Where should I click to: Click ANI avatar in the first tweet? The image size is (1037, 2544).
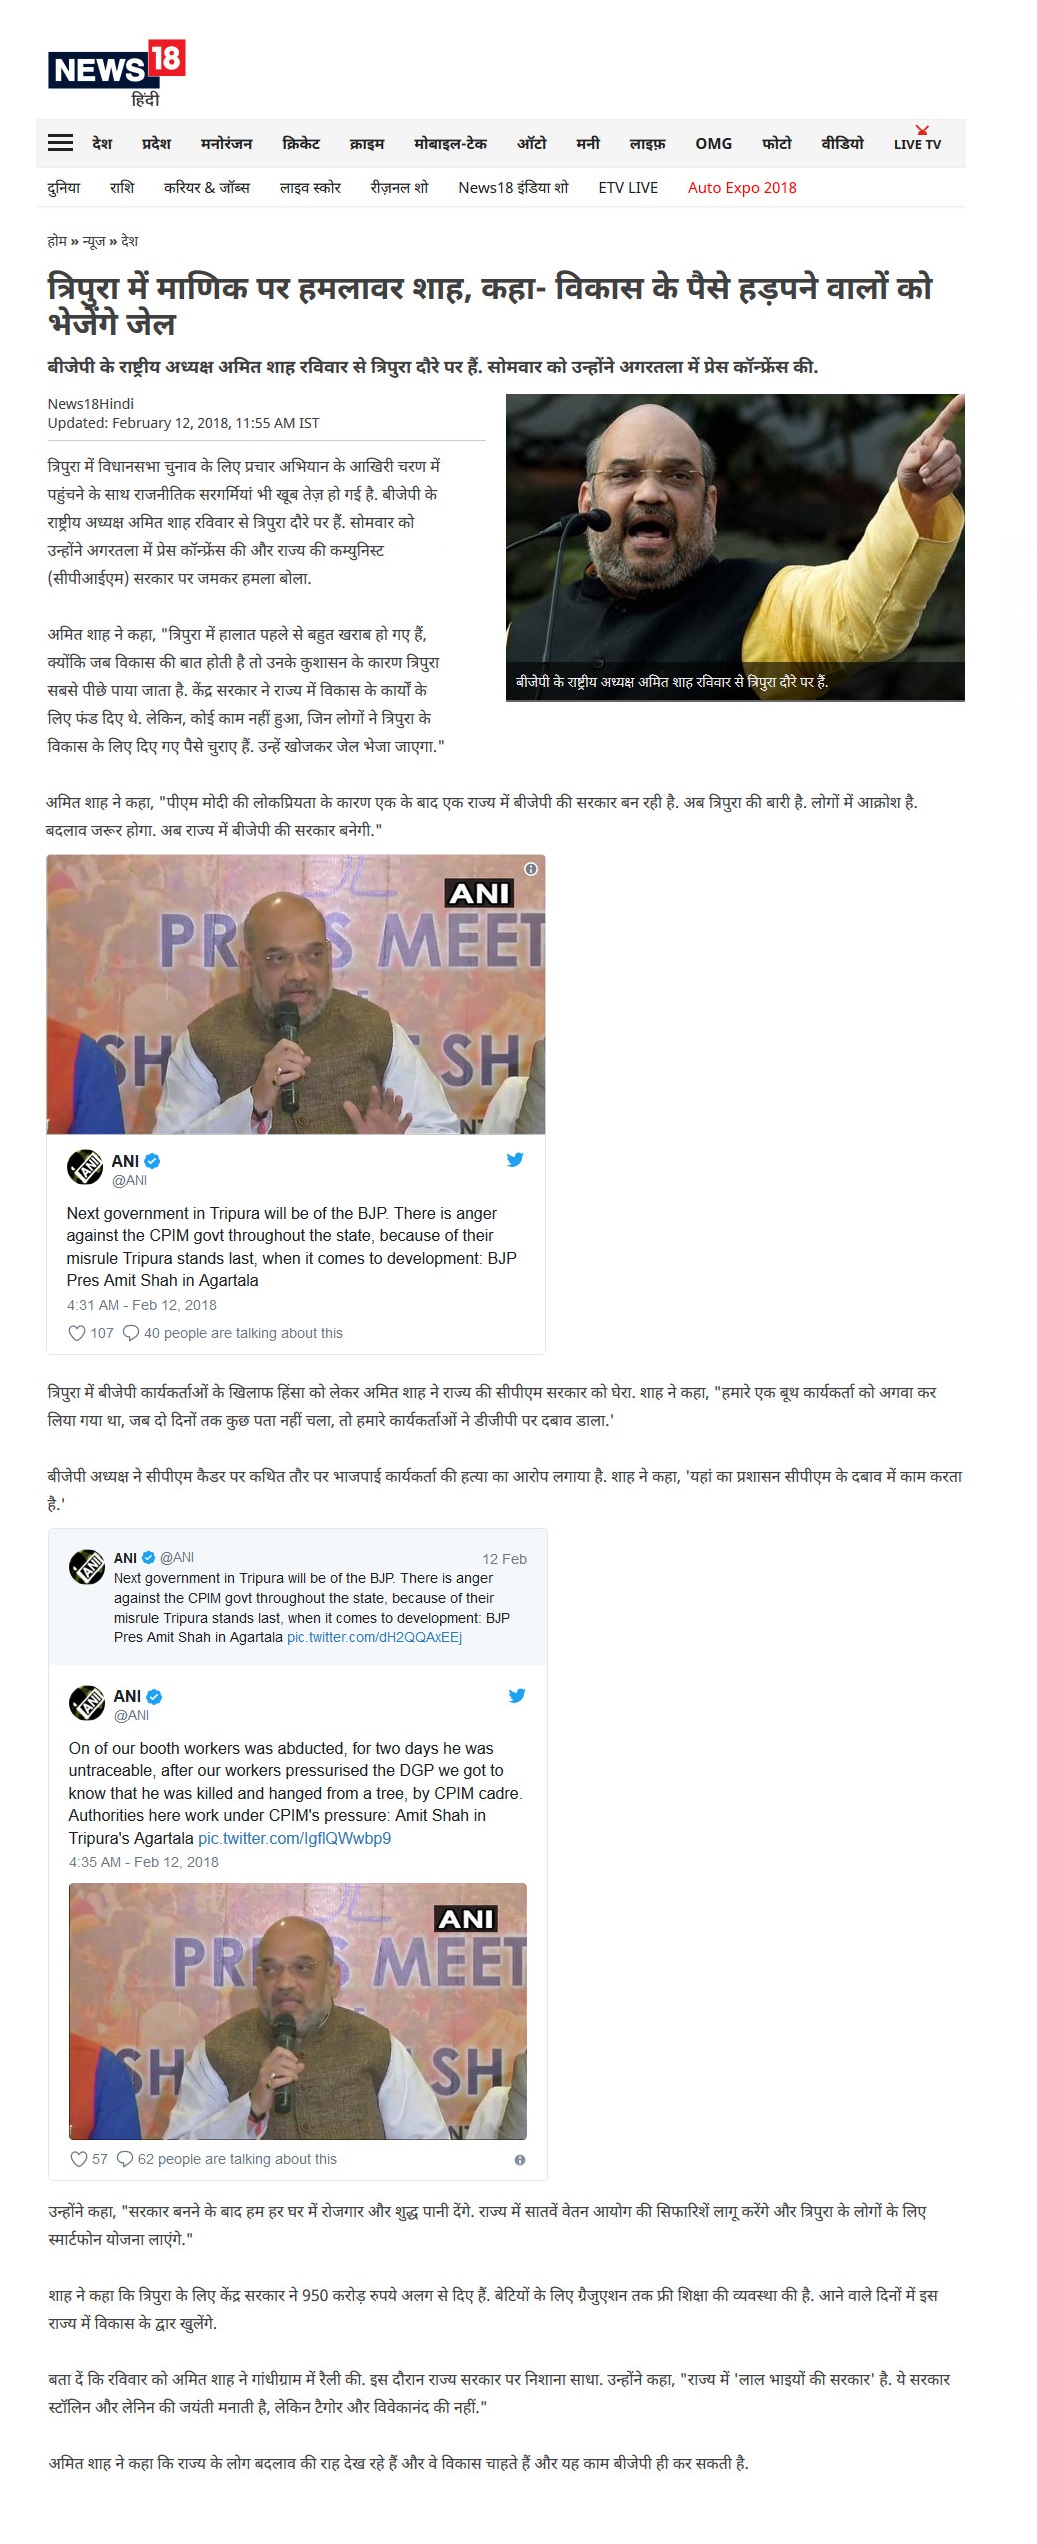85,1166
